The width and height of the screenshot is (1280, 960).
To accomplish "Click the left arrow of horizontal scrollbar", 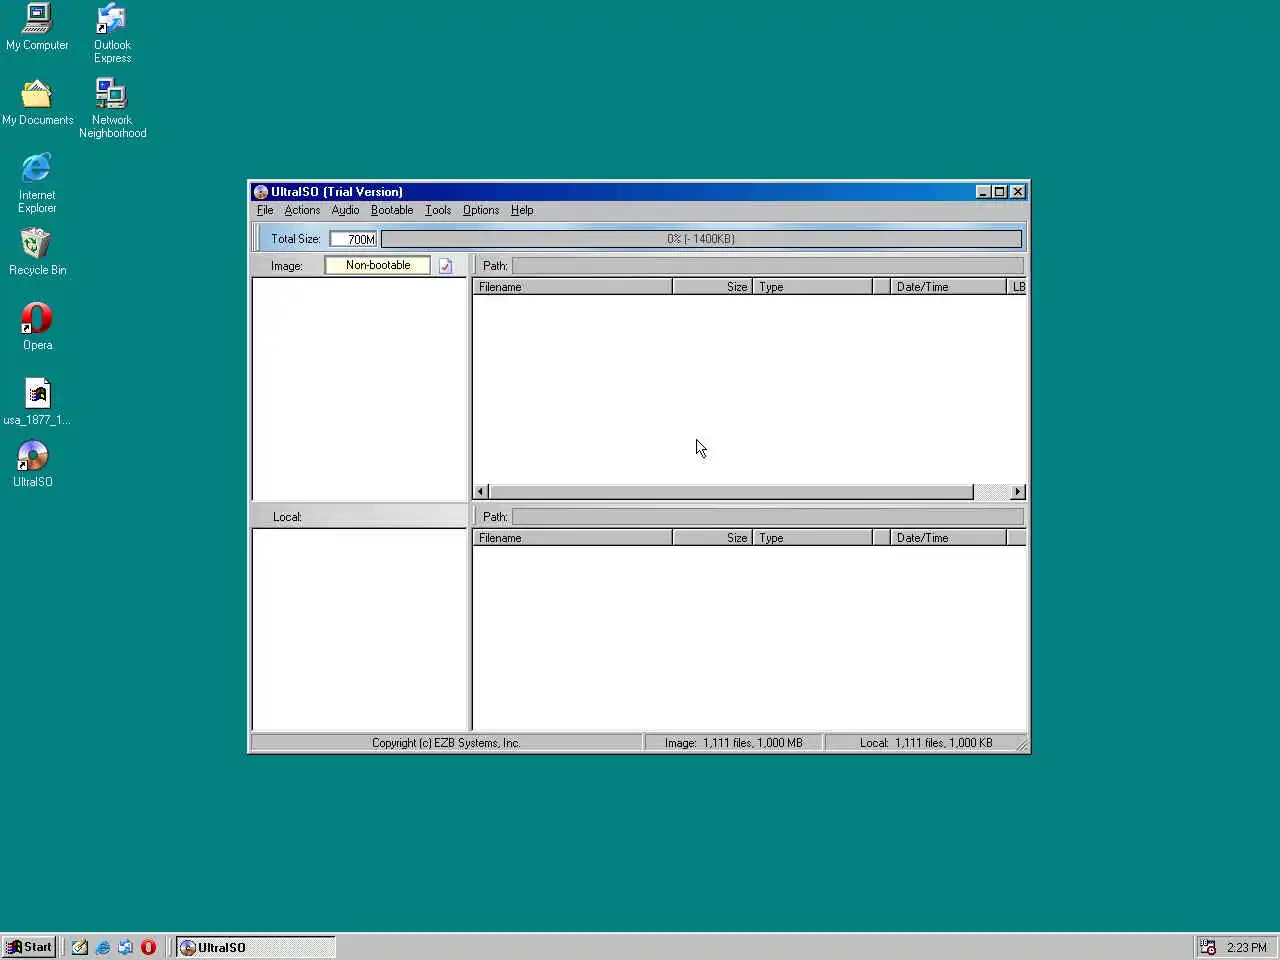I will 481,492.
